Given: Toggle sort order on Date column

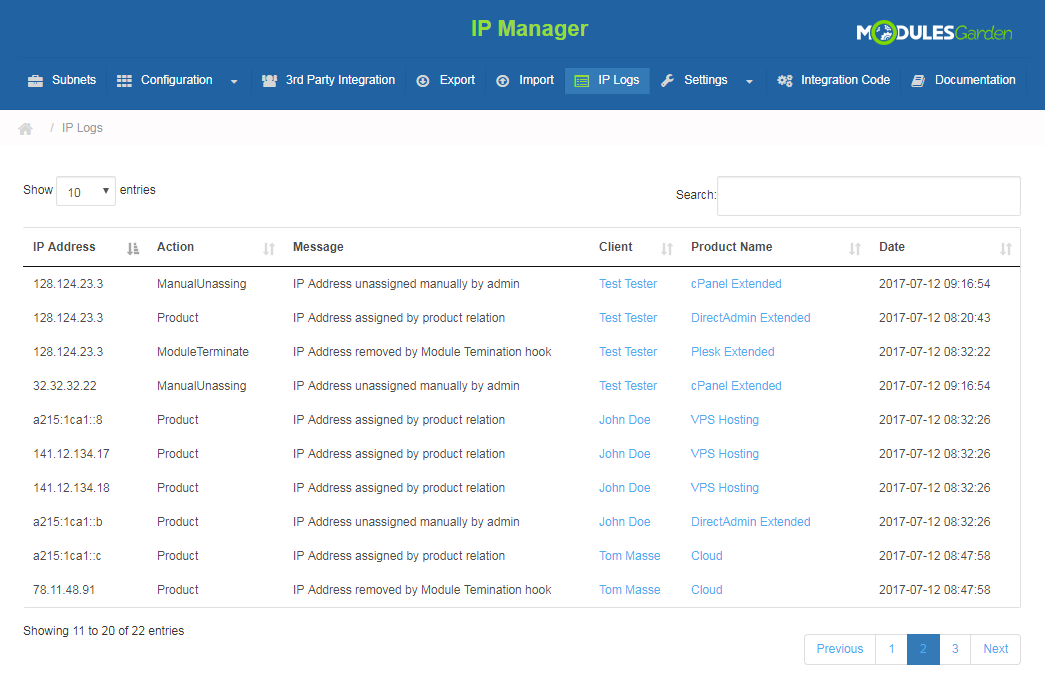Looking at the screenshot, I should pyautogui.click(x=1006, y=248).
